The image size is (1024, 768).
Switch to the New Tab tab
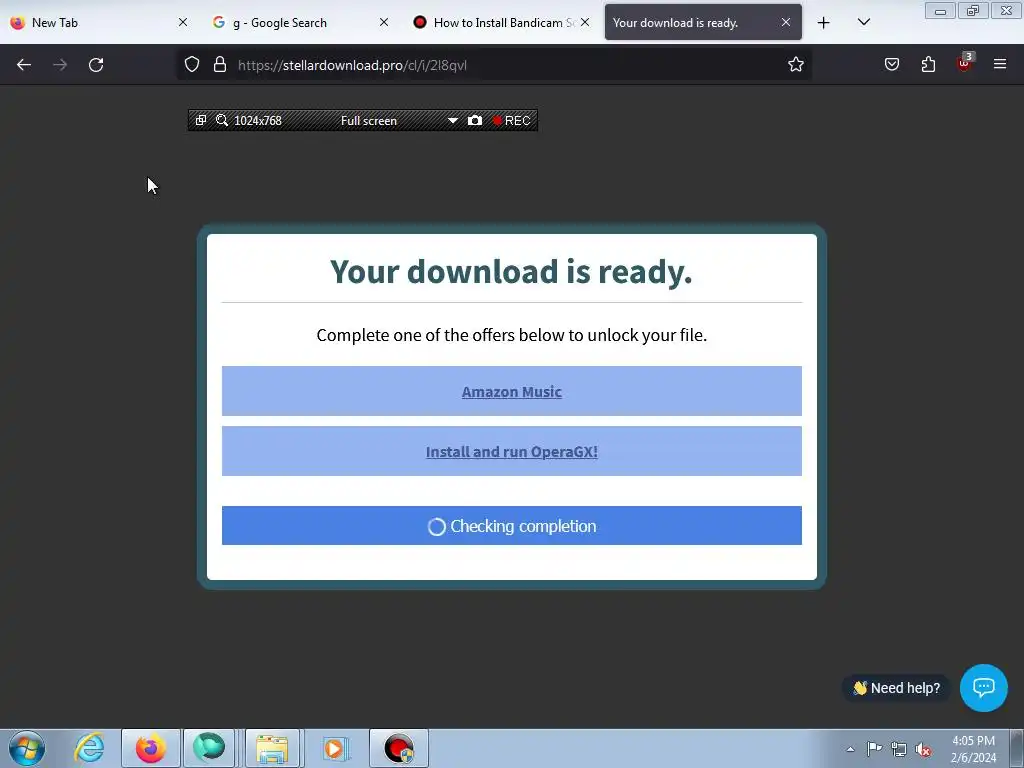(x=99, y=23)
